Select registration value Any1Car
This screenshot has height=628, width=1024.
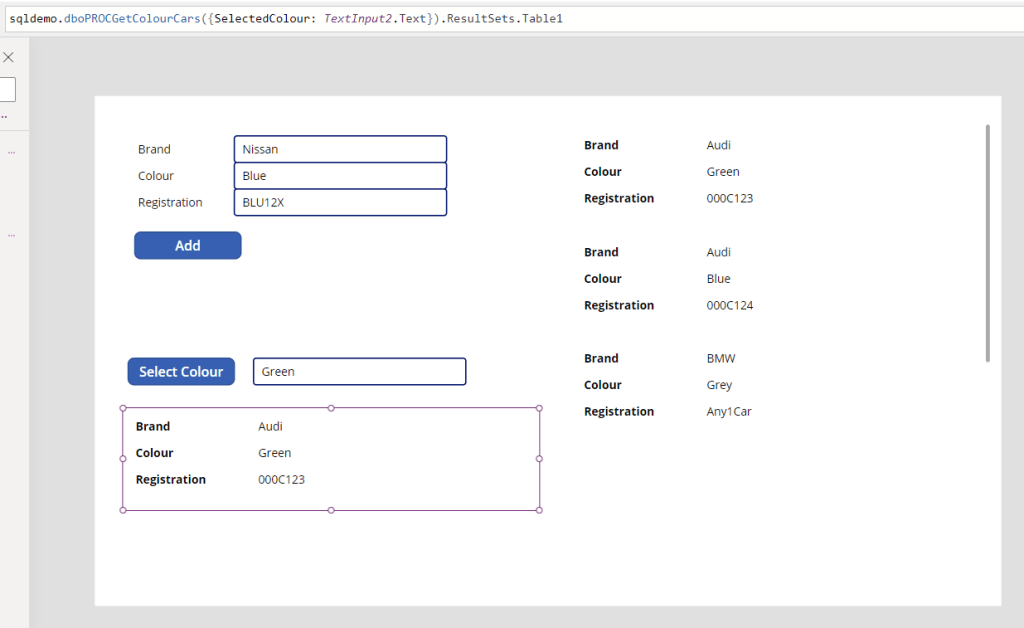click(x=729, y=412)
